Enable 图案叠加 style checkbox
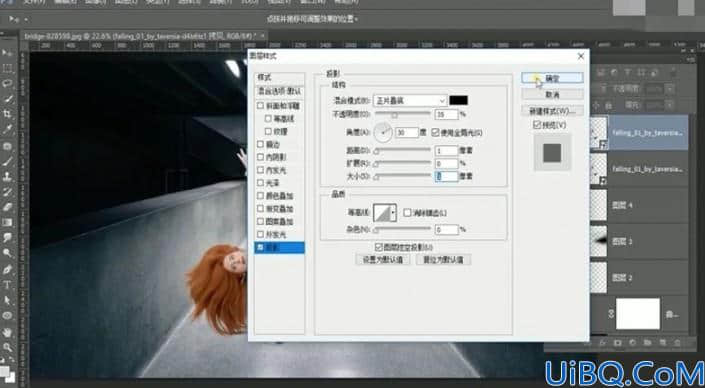 pyautogui.click(x=260, y=221)
